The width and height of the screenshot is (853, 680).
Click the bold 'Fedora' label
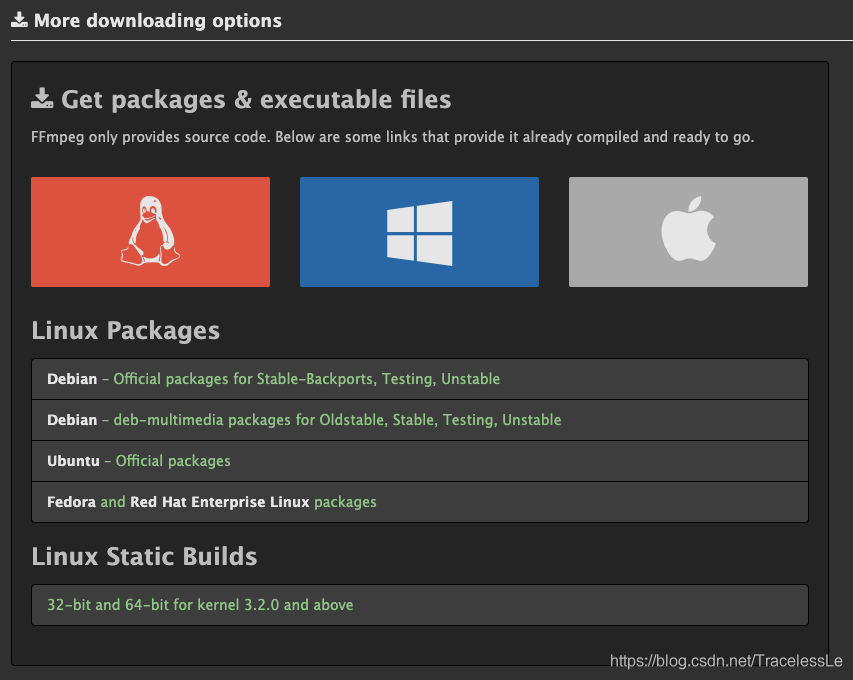[71, 502]
